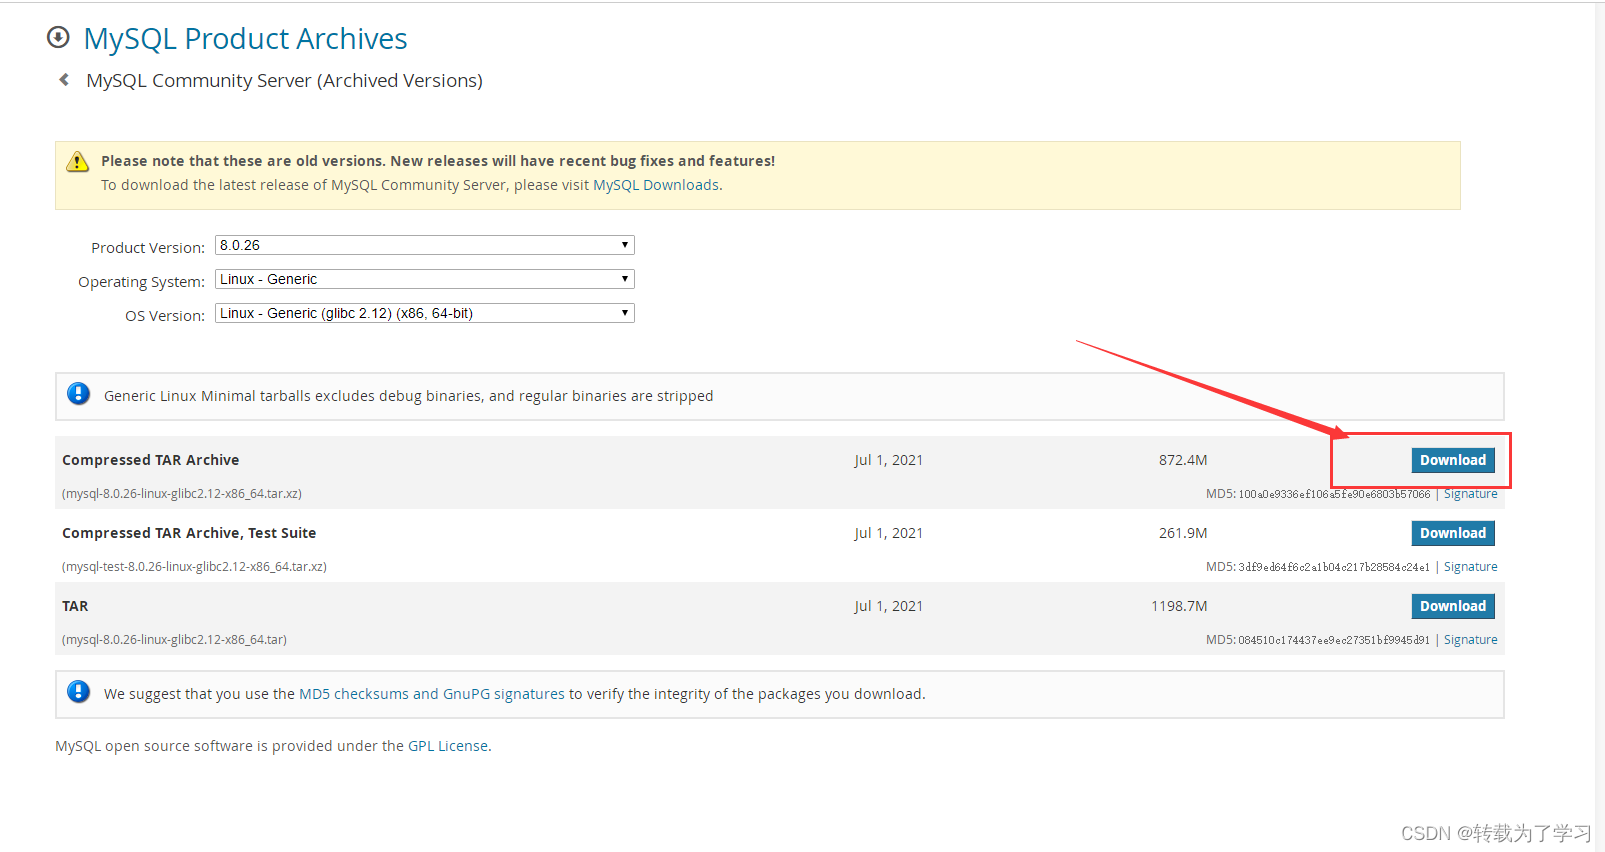The image size is (1605, 852).
Task: Click the blue info icon beside Generic Linux Minimal note
Action: click(x=78, y=394)
